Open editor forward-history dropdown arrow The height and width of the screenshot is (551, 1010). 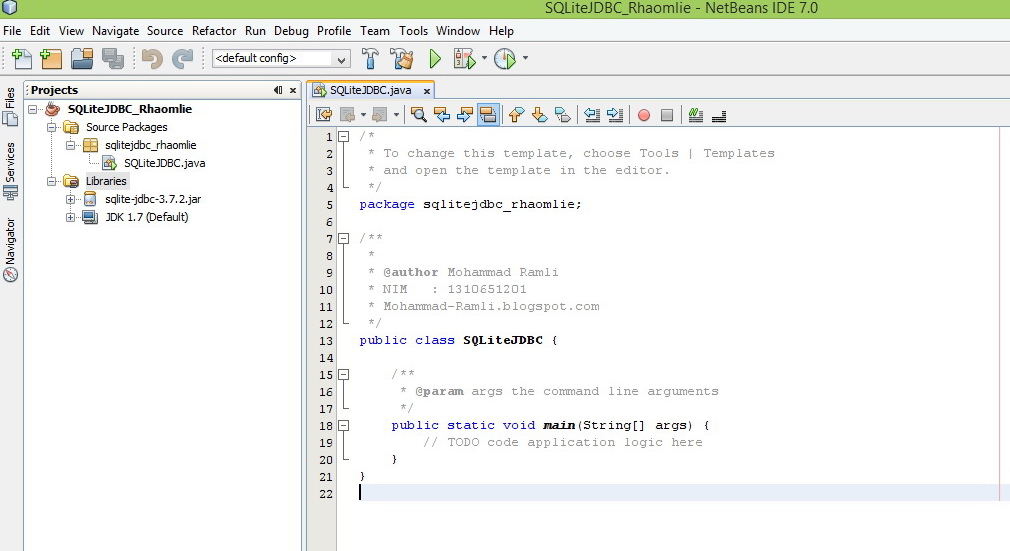396,115
